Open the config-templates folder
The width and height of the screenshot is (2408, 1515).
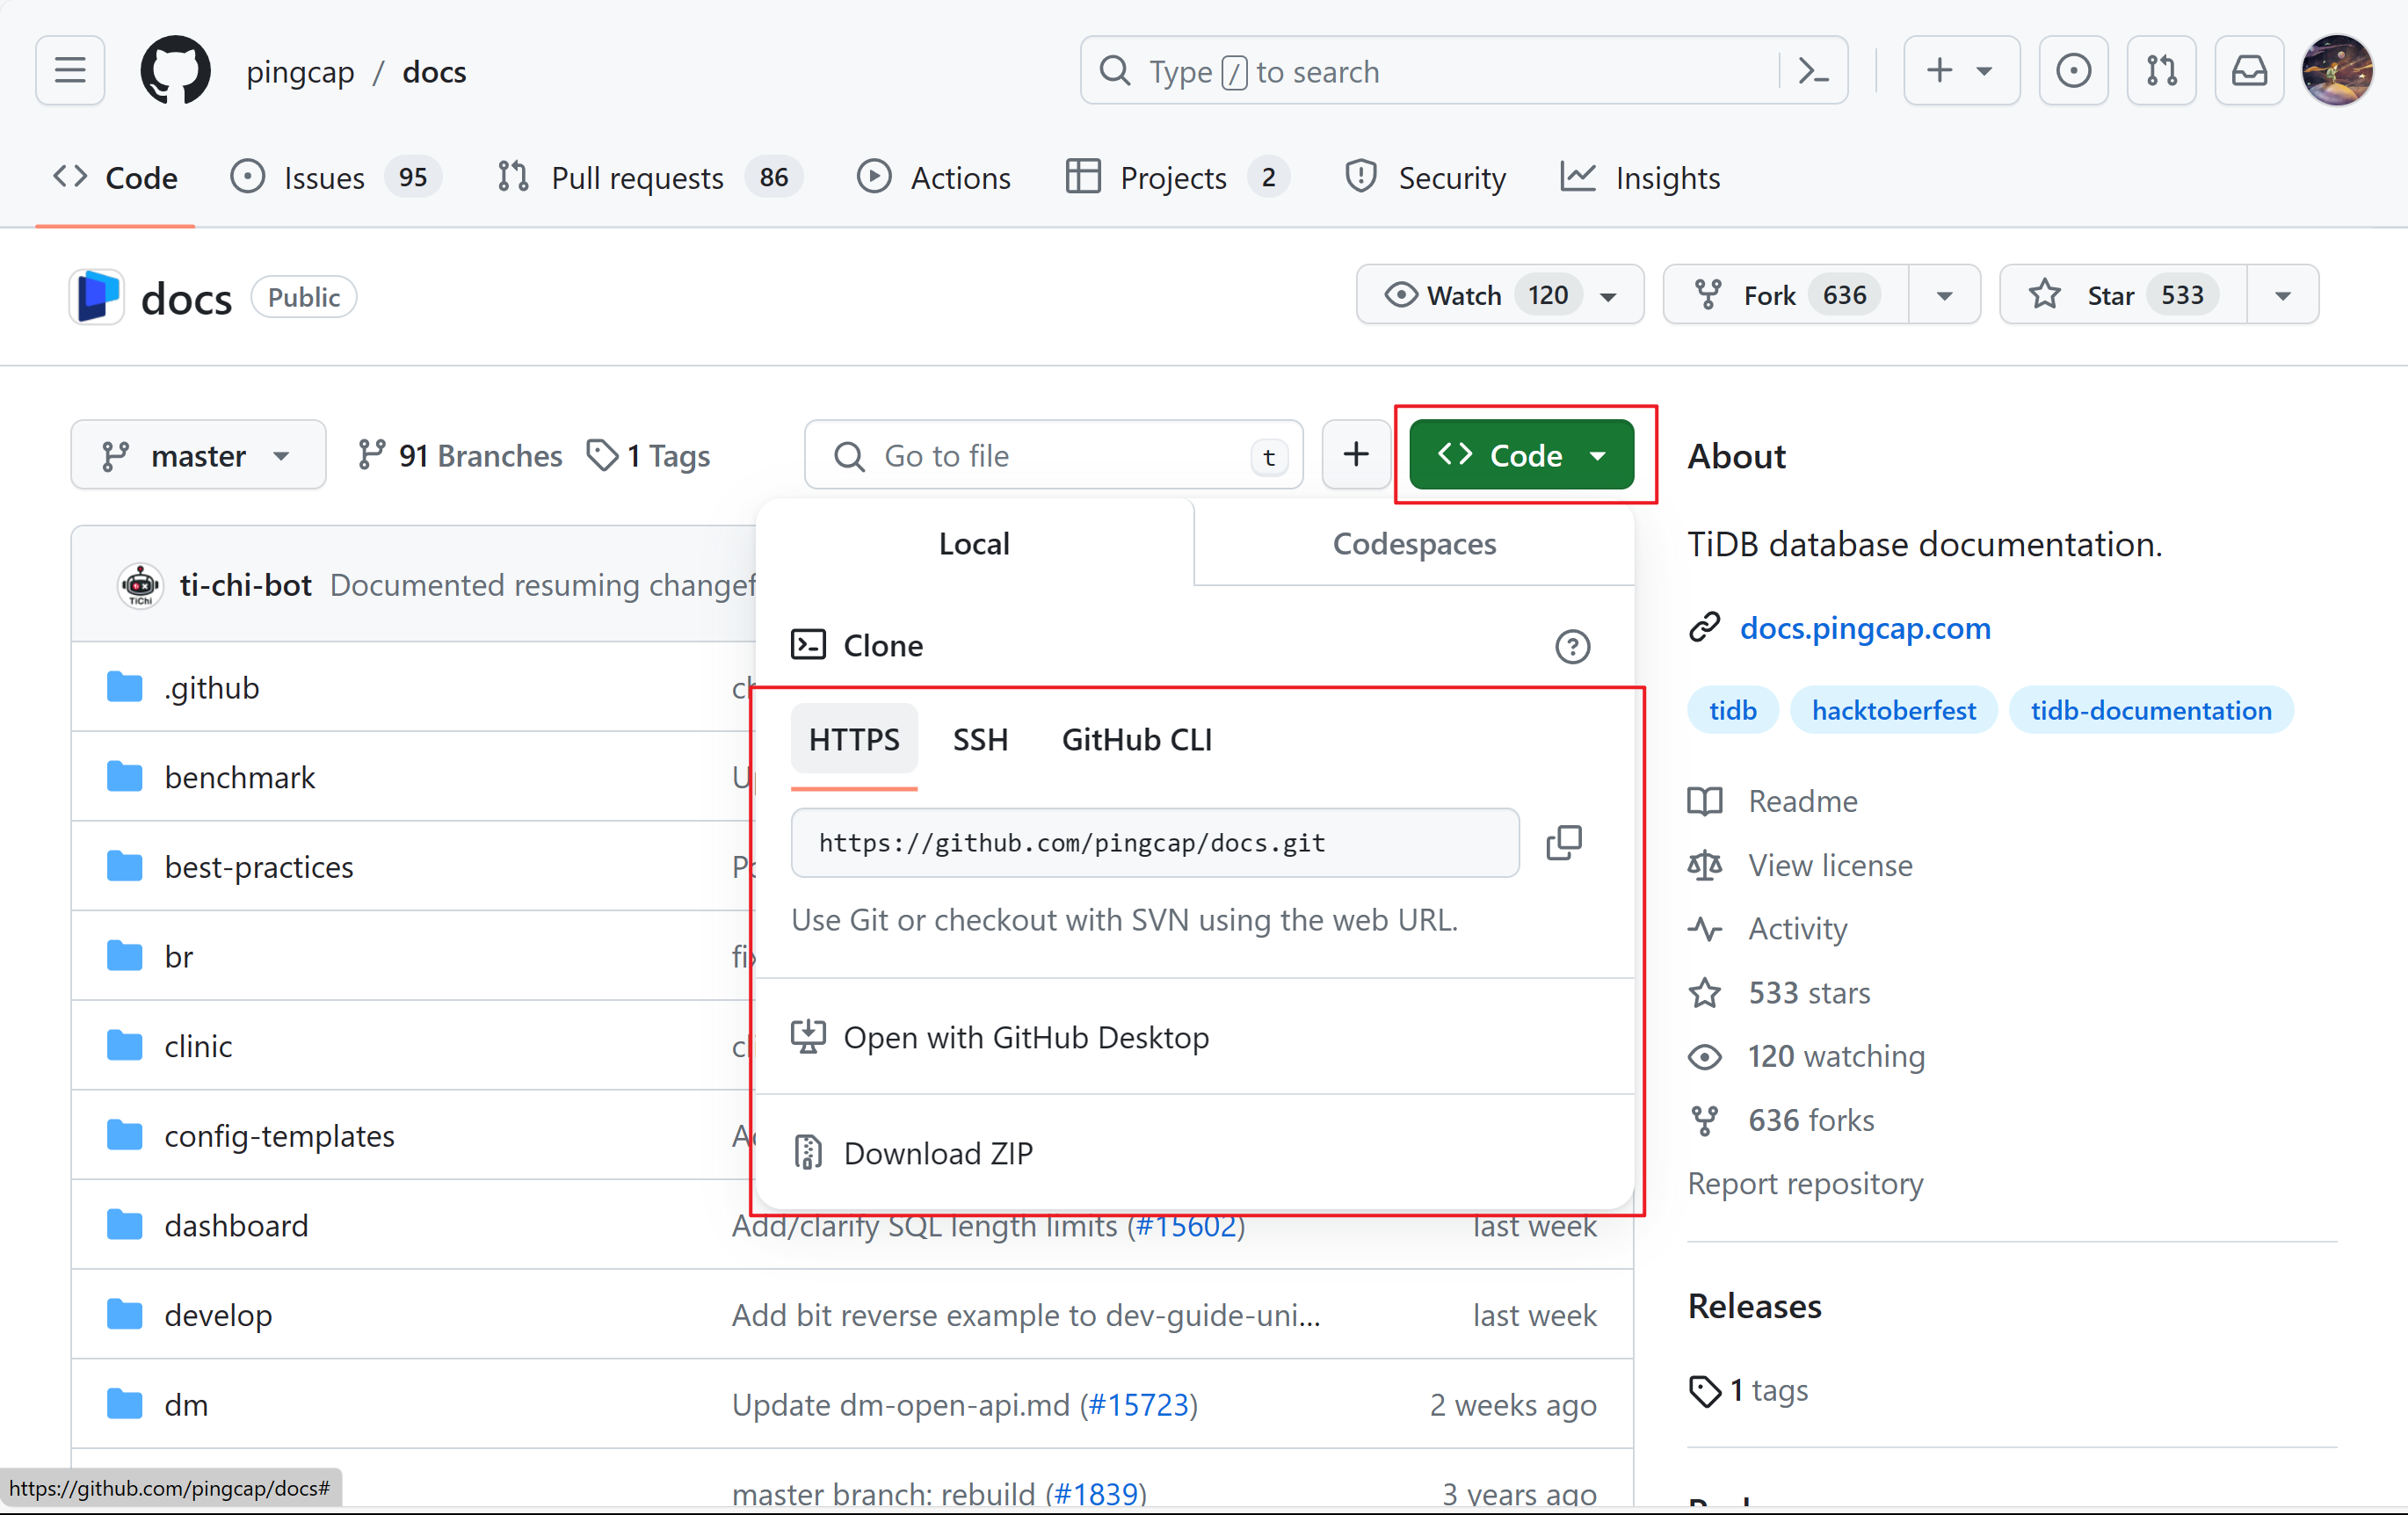coord(279,1135)
